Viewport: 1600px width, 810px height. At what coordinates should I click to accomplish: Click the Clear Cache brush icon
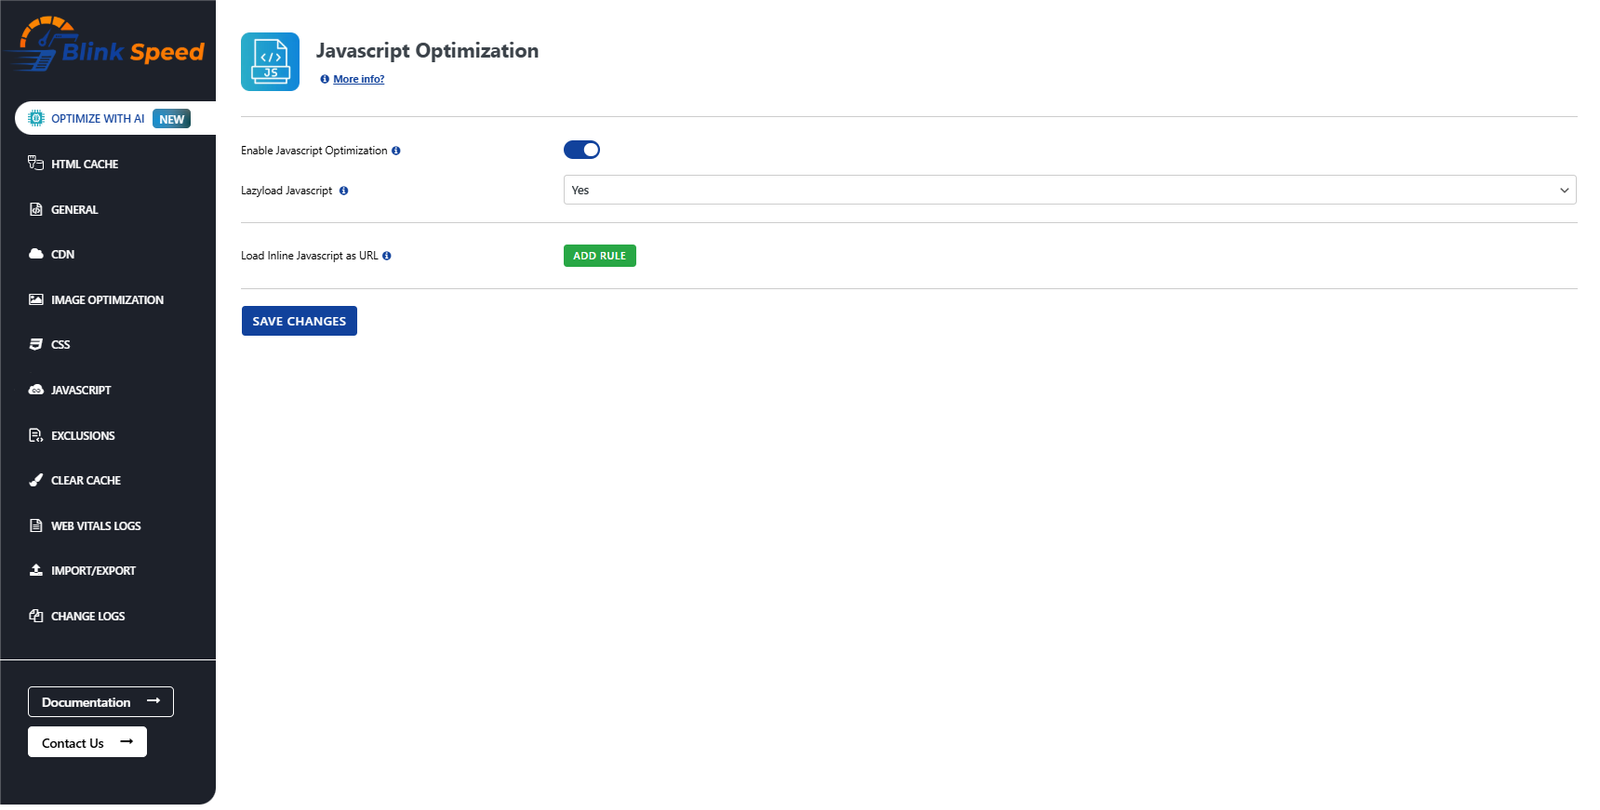(x=36, y=480)
